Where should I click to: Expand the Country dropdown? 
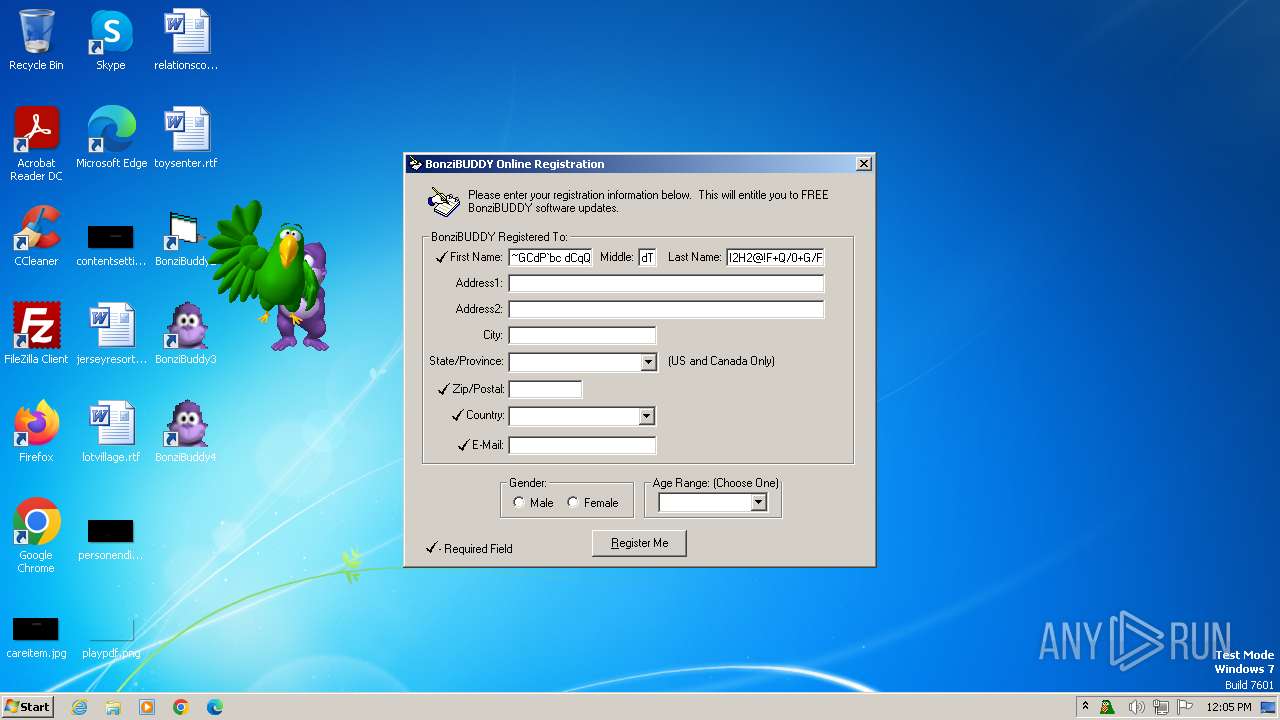point(646,416)
